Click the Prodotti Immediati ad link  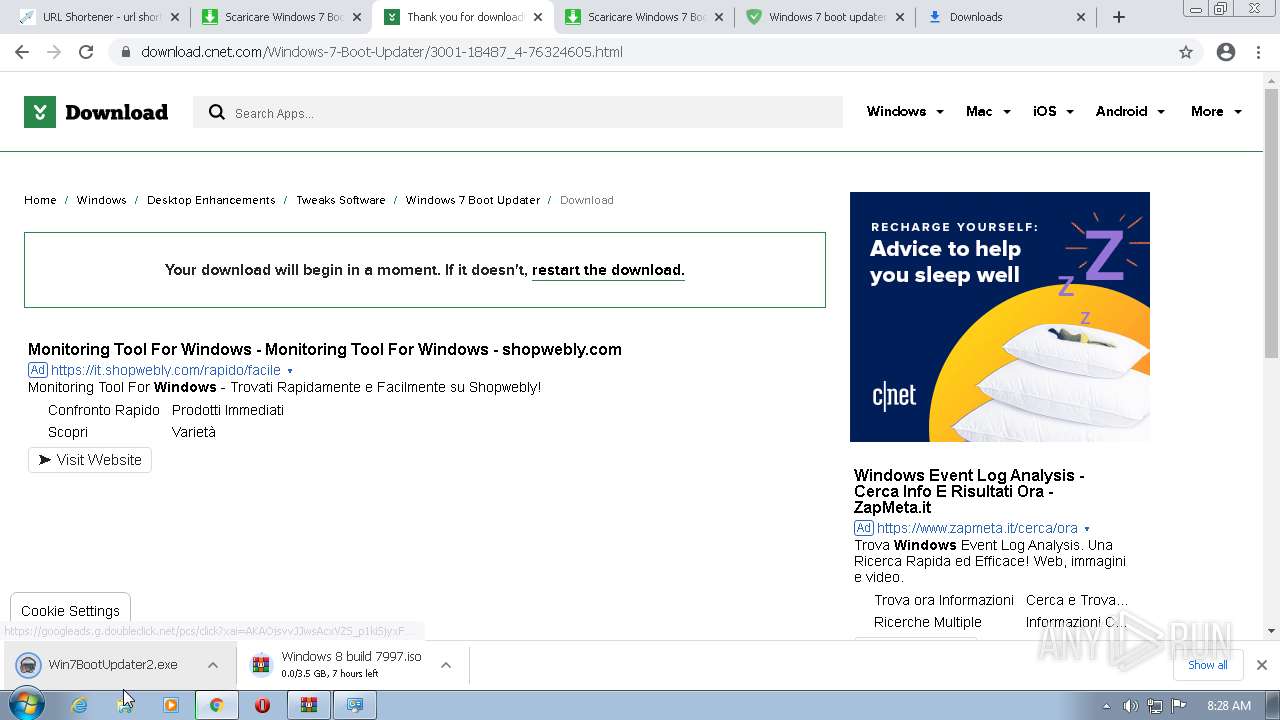click(x=228, y=410)
